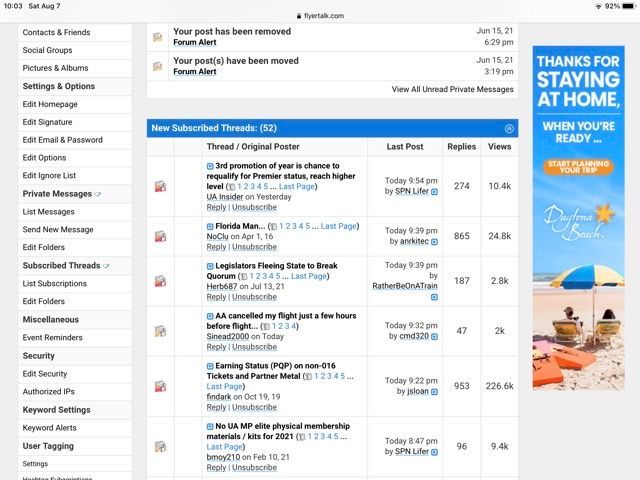Viewport: 640px width, 480px height.
Task: Collapse the New Subscribed Threads section
Action: point(509,129)
